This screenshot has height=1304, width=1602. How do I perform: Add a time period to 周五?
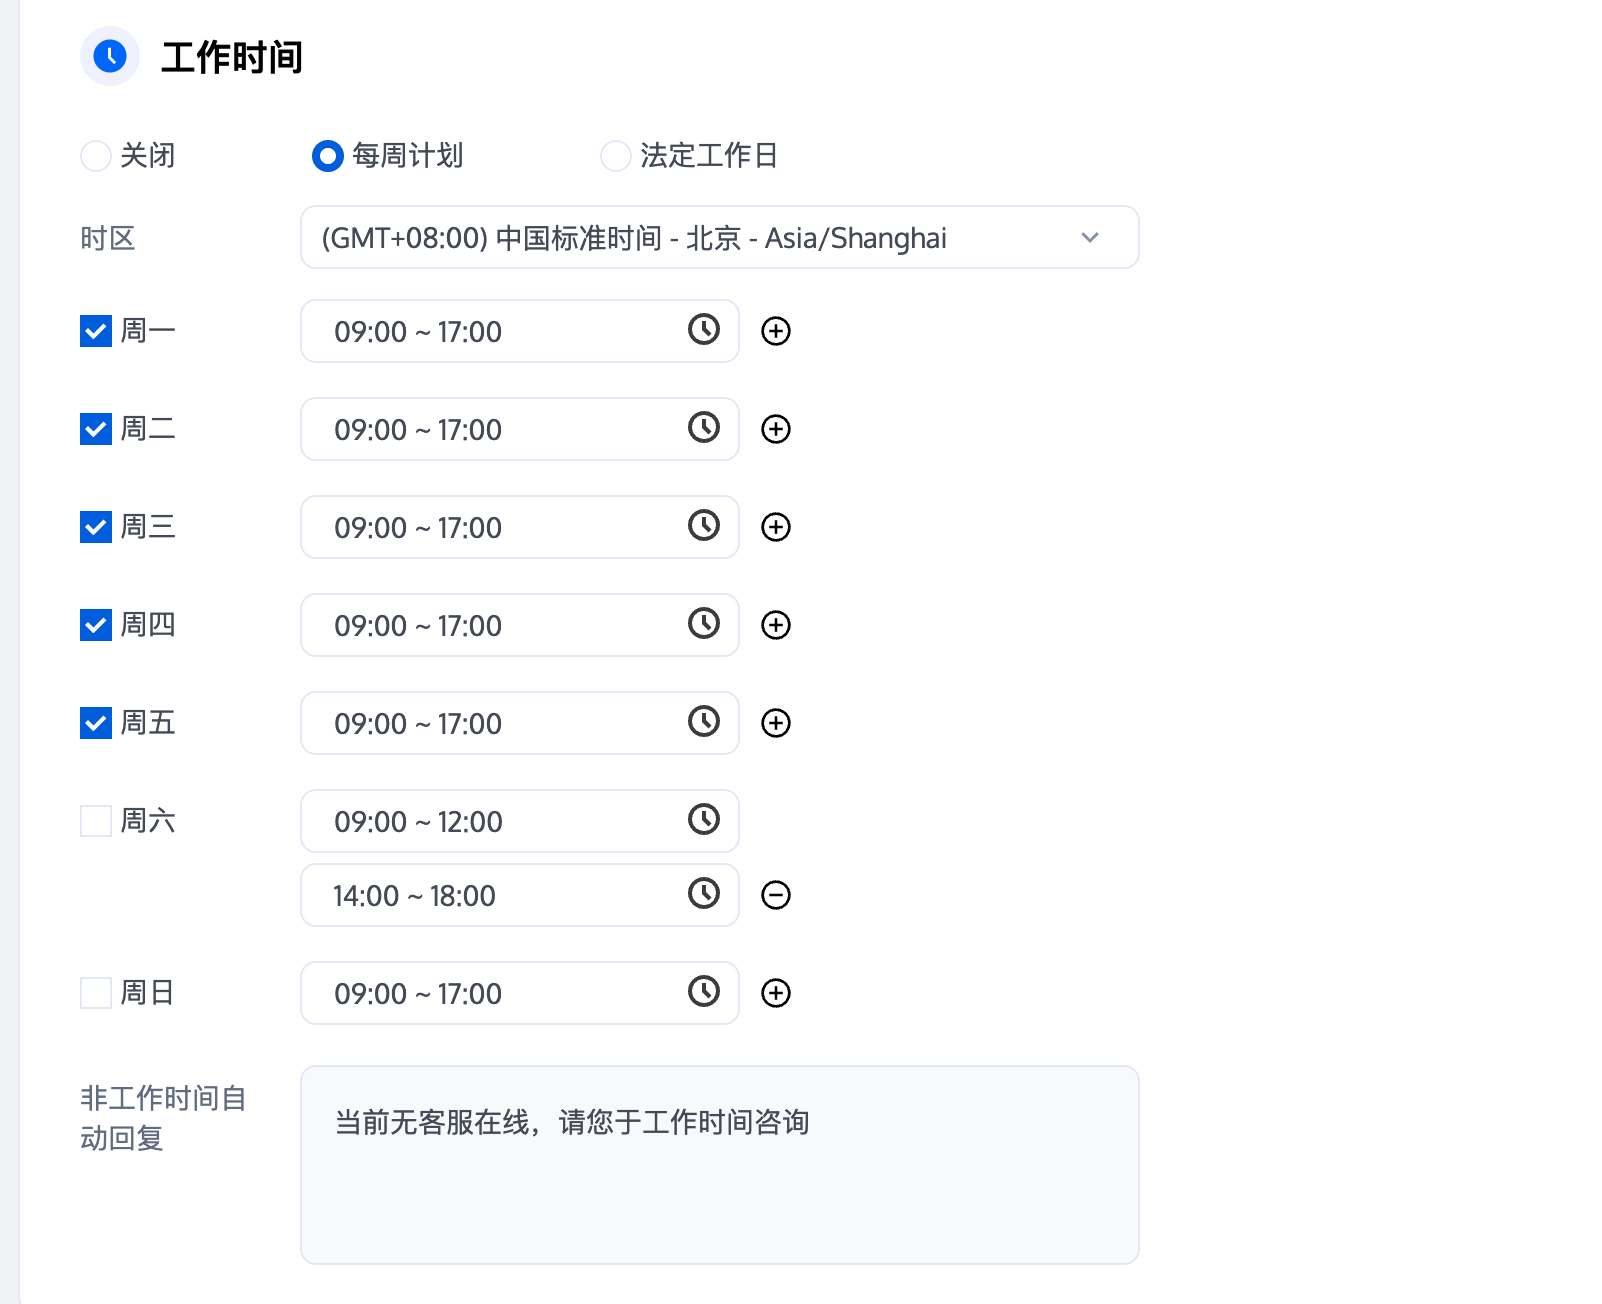[x=776, y=723]
